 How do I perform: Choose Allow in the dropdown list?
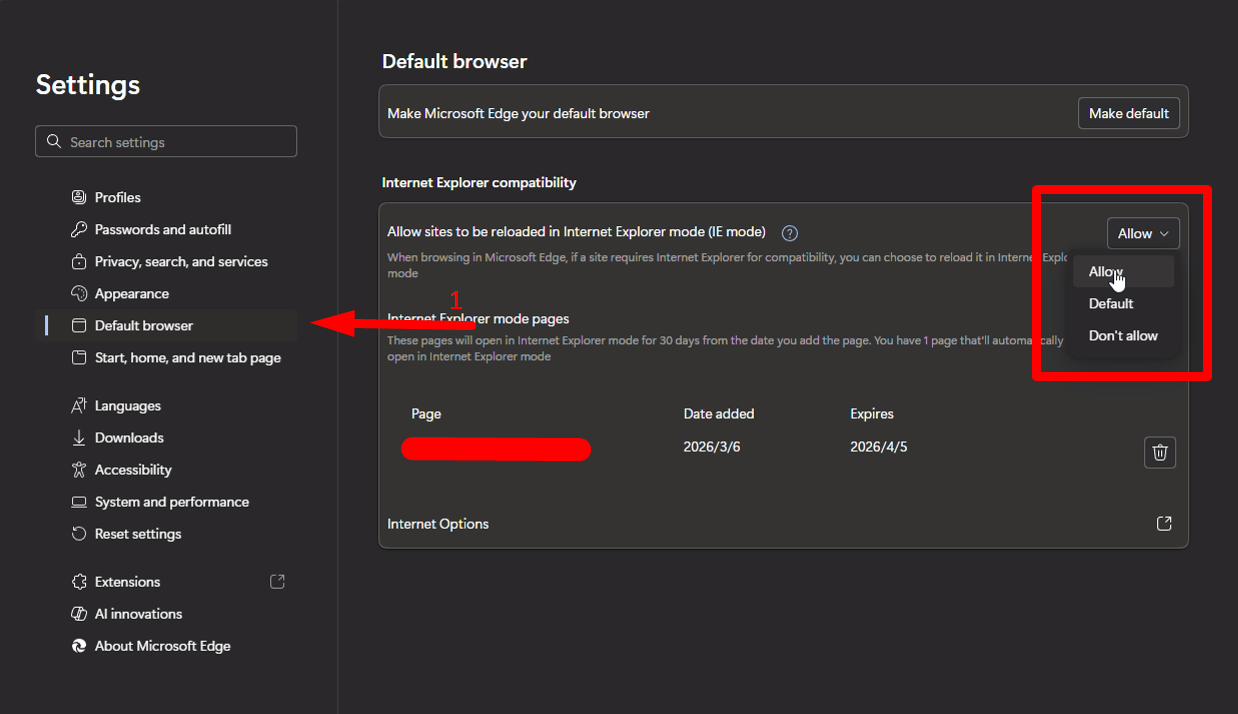point(1122,271)
